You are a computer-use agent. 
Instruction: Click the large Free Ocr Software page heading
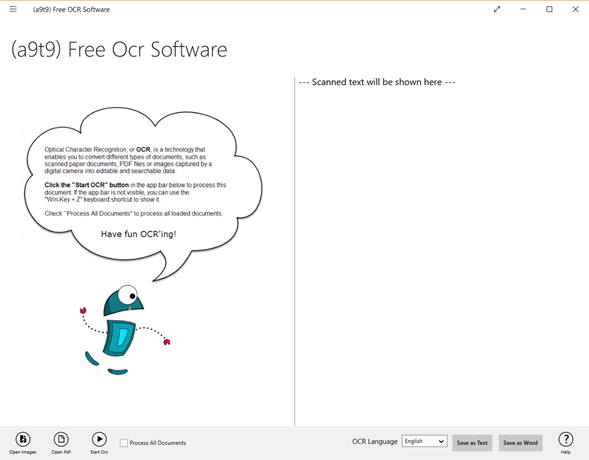point(119,50)
